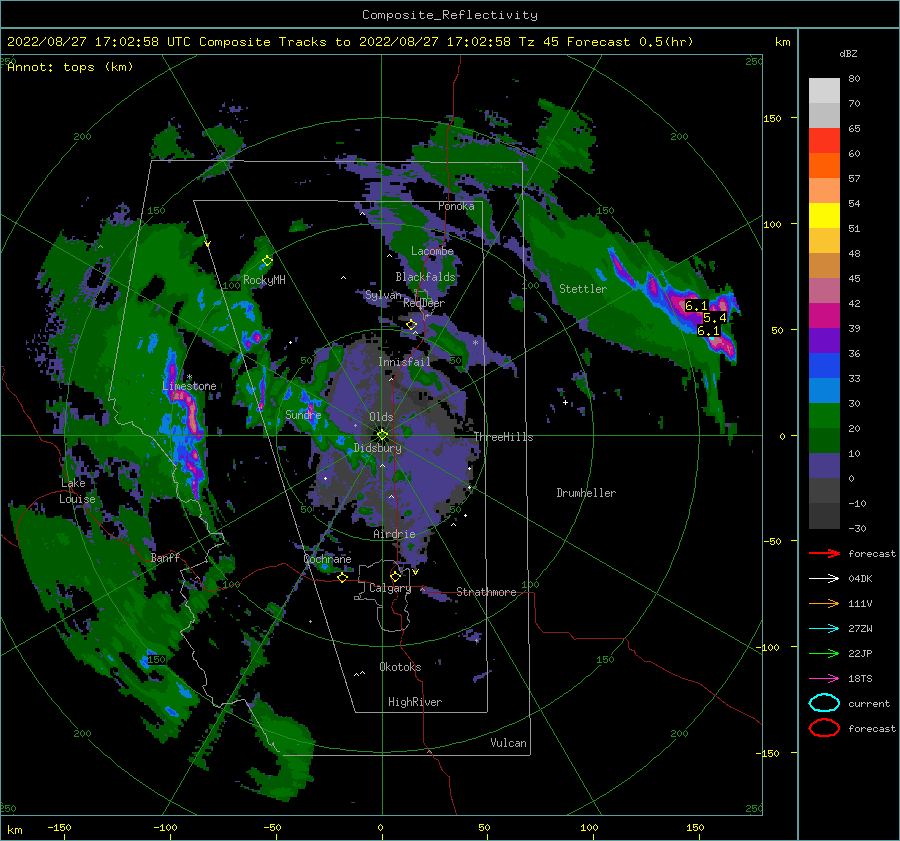Image resolution: width=900 pixels, height=841 pixels.
Task: Click the Lacombe city label
Action: [x=432, y=251]
